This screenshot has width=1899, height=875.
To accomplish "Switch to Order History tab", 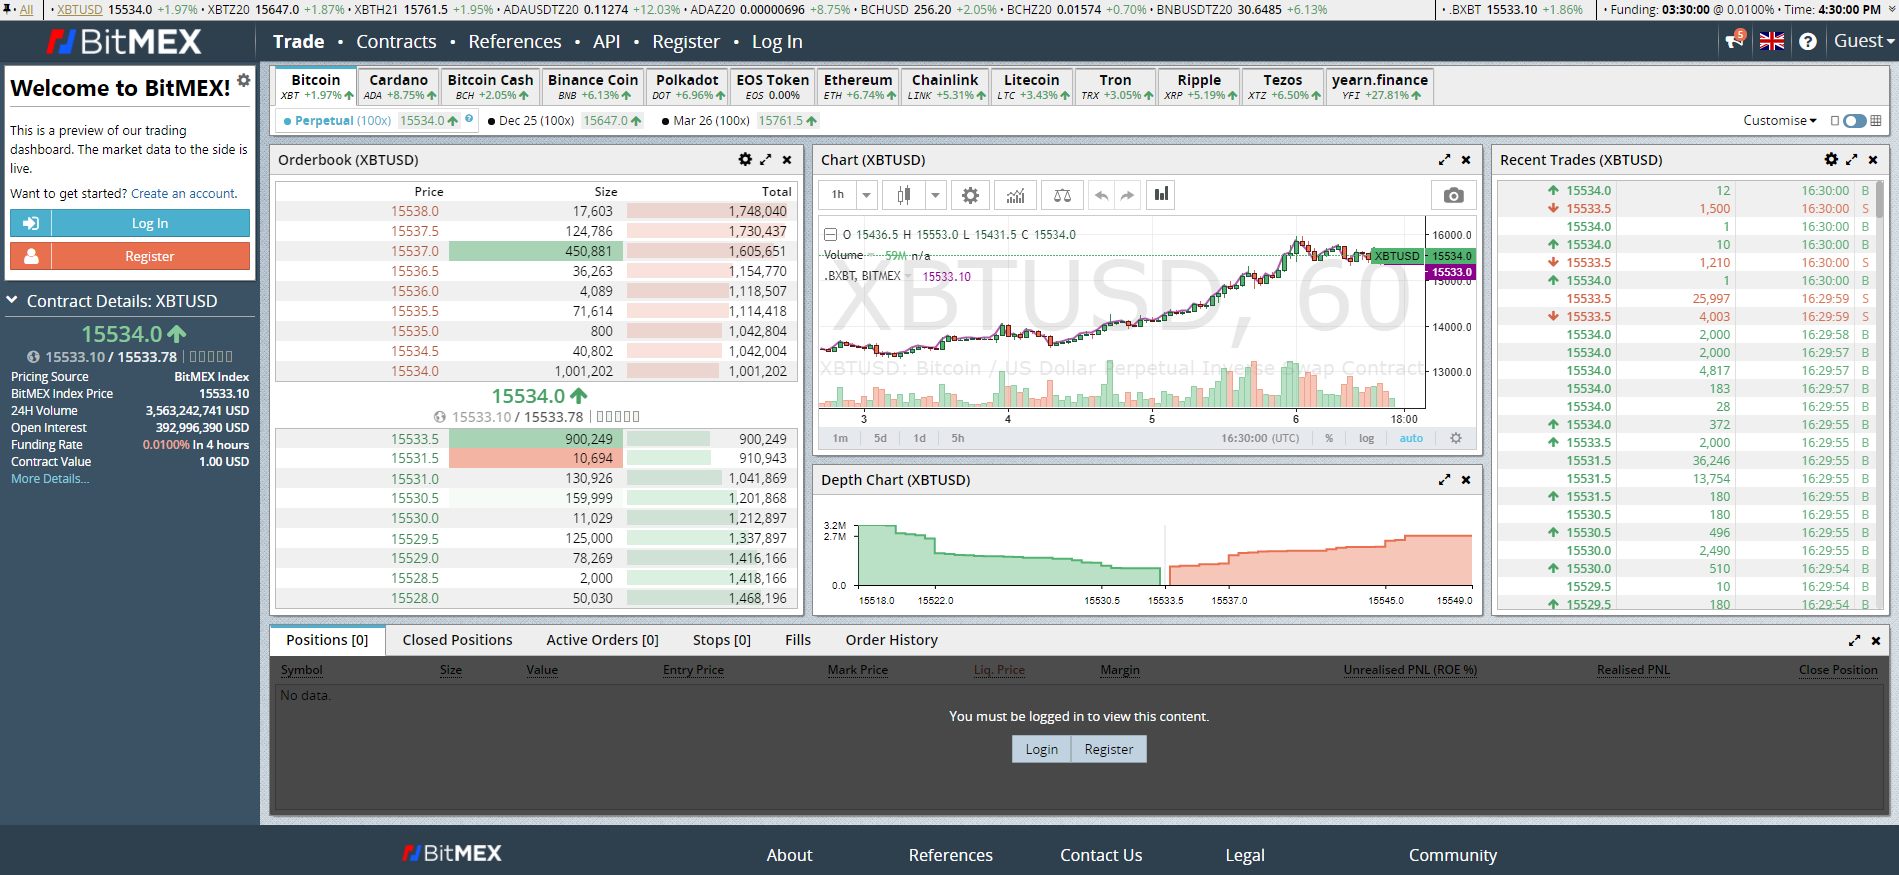I will click(x=891, y=640).
